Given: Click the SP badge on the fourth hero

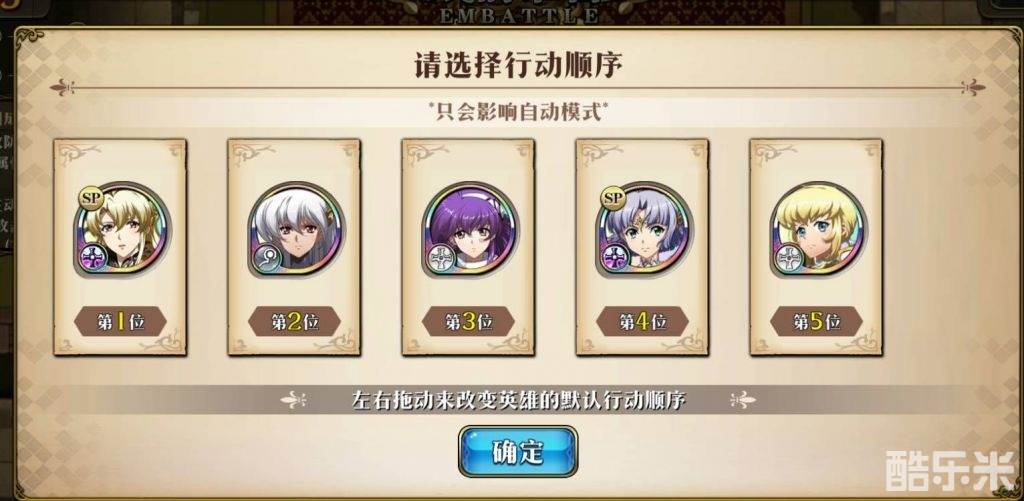Looking at the screenshot, I should [613, 199].
